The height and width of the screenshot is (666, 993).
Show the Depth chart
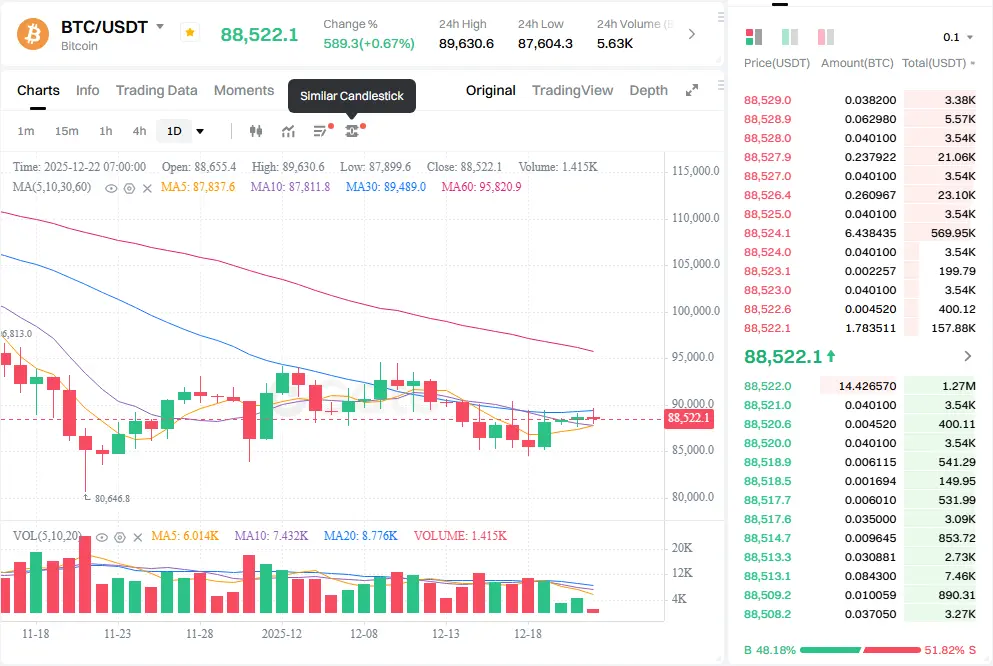click(x=648, y=91)
